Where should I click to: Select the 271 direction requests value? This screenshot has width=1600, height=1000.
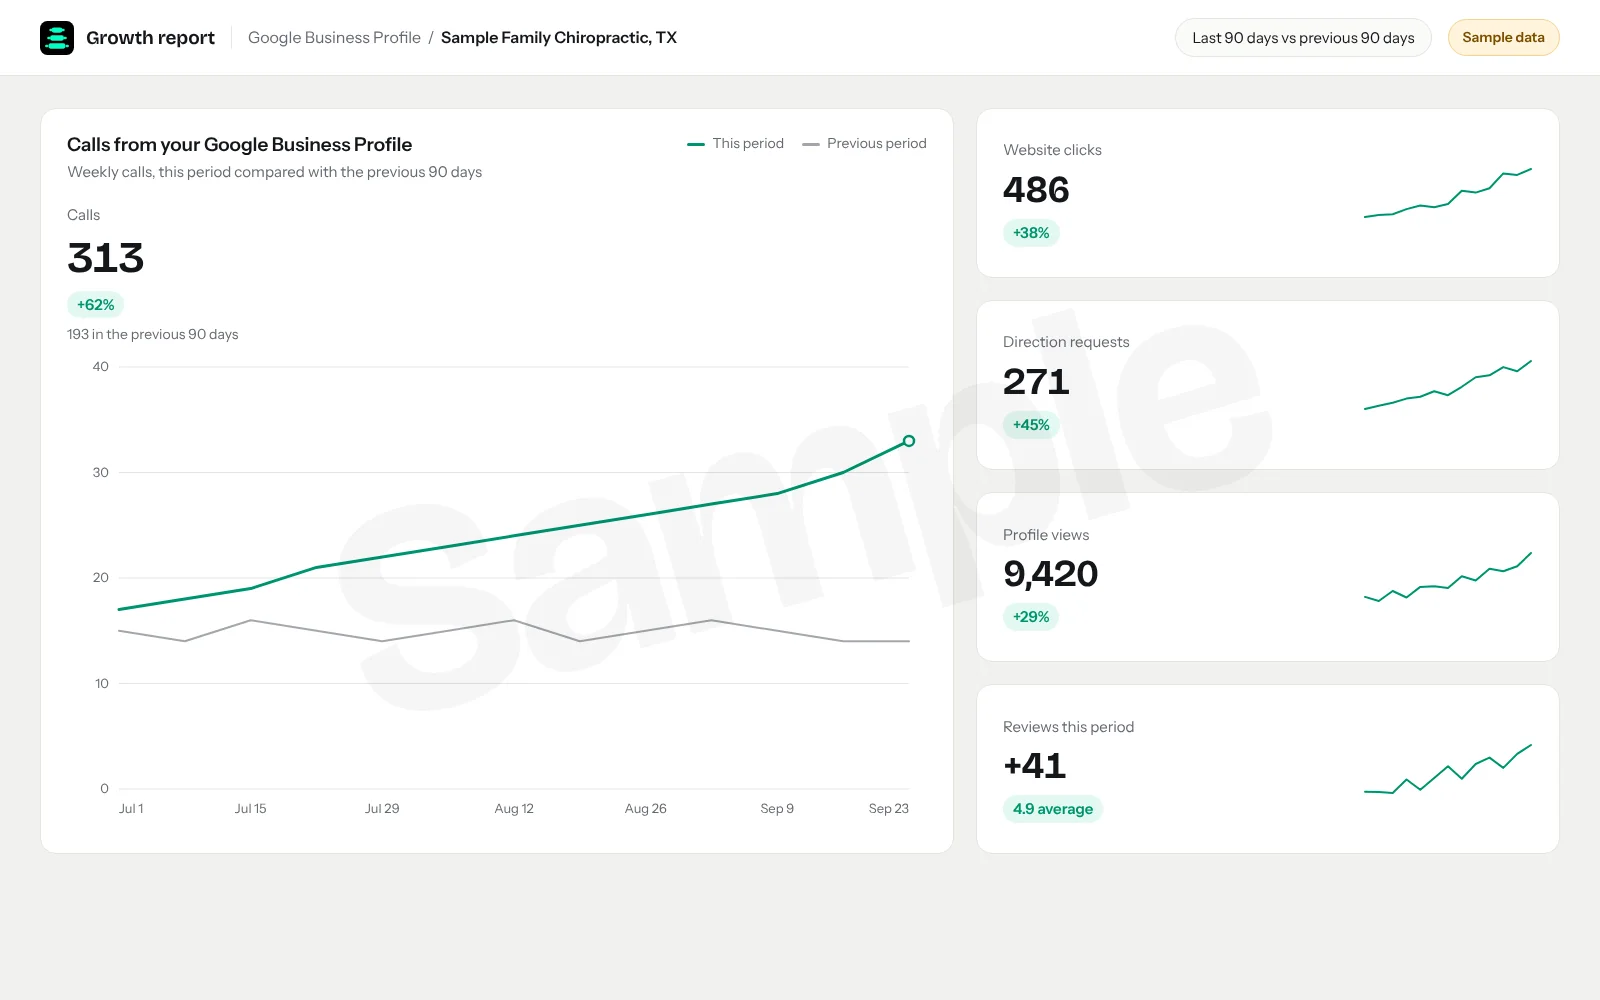pos(1036,382)
